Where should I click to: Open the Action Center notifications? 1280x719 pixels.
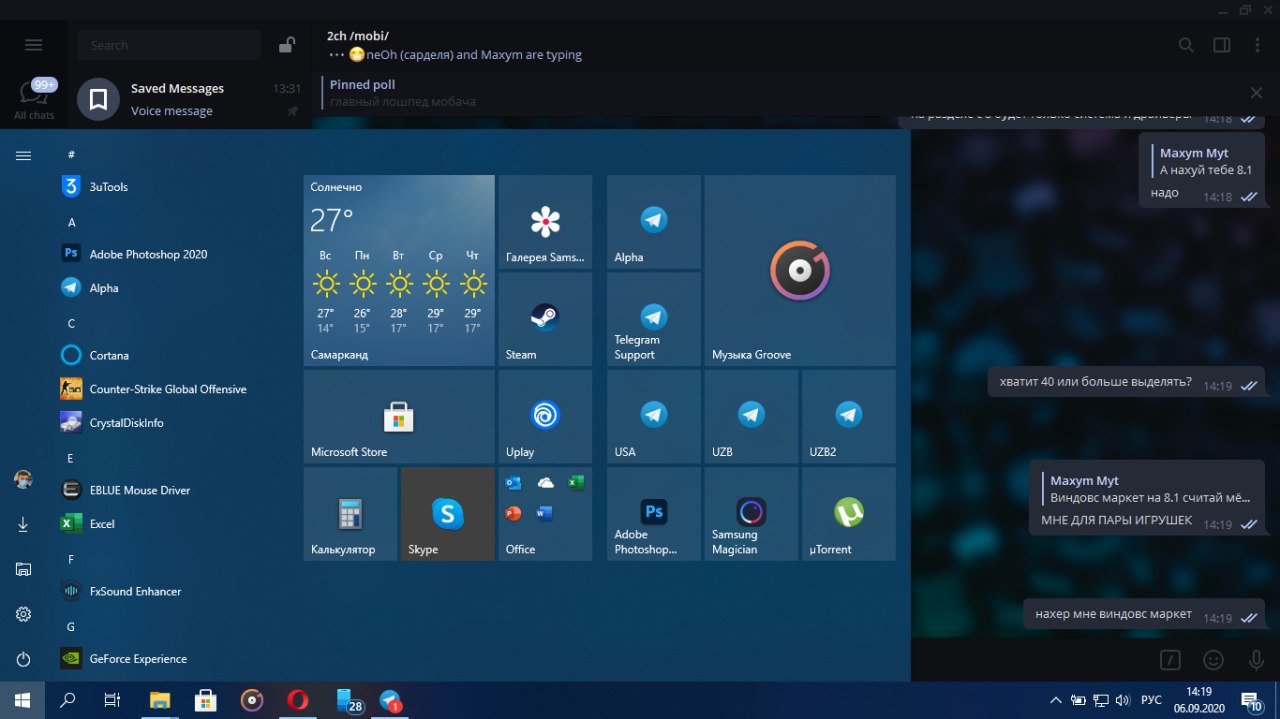[1252, 700]
